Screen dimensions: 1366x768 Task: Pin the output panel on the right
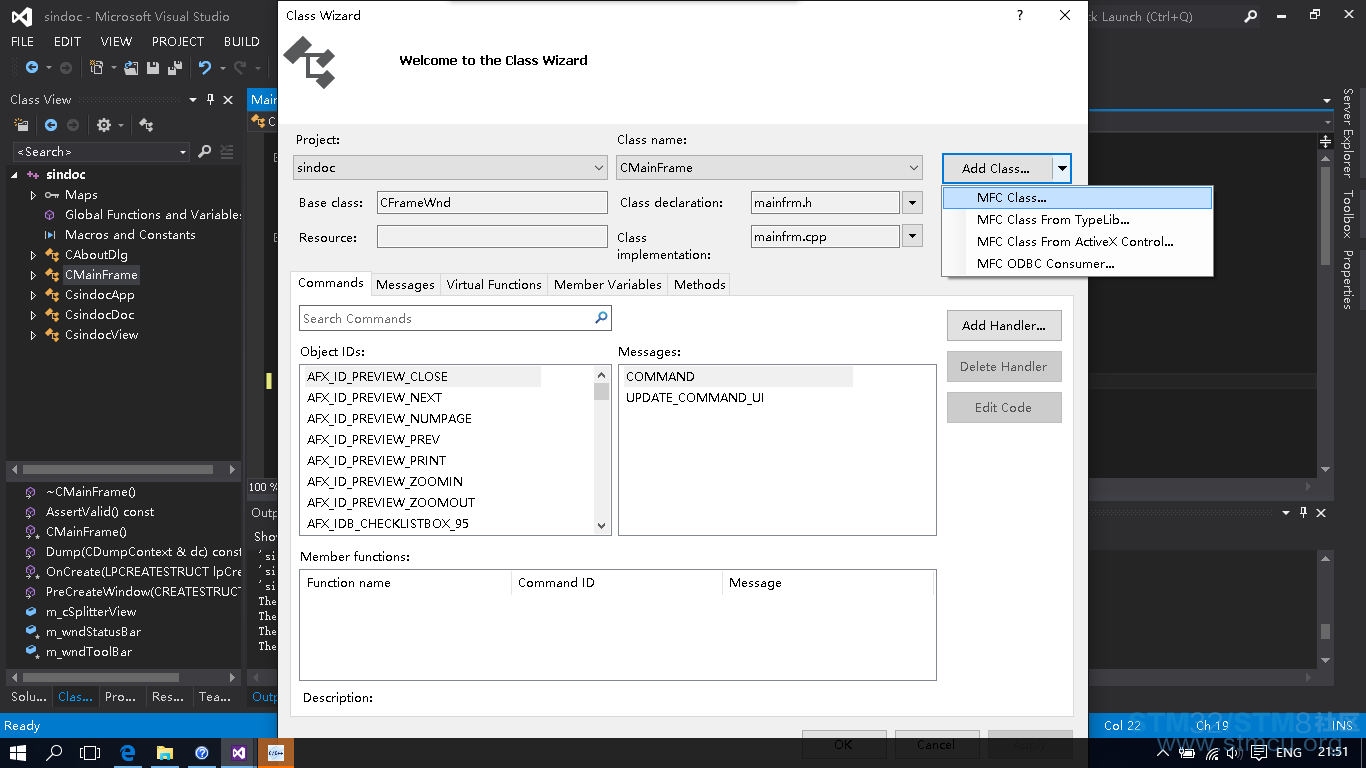1303,512
